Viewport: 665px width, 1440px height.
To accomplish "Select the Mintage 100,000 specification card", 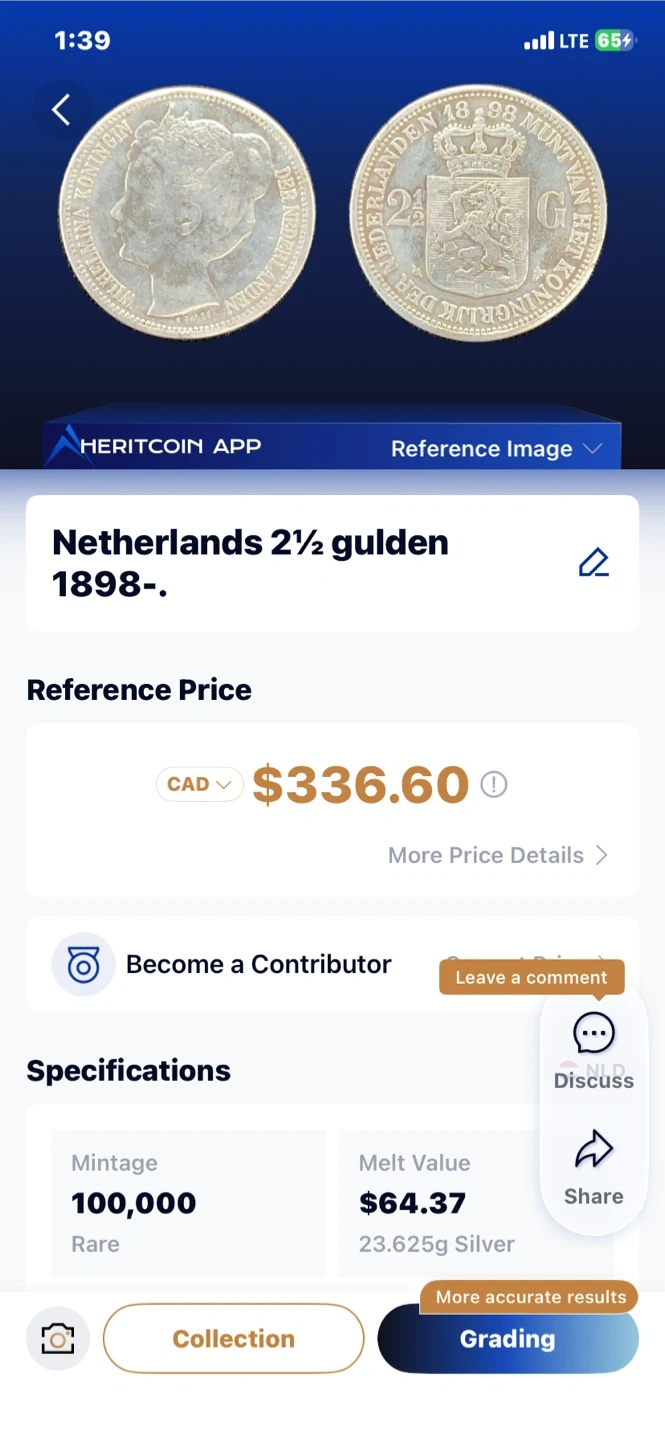I will tap(188, 1203).
